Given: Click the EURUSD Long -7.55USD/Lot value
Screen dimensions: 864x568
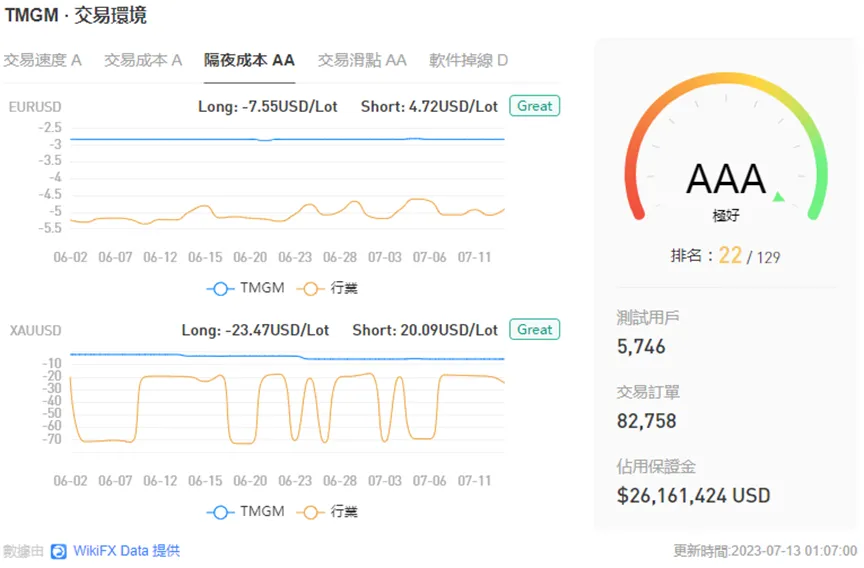Looking at the screenshot, I should (x=268, y=106).
